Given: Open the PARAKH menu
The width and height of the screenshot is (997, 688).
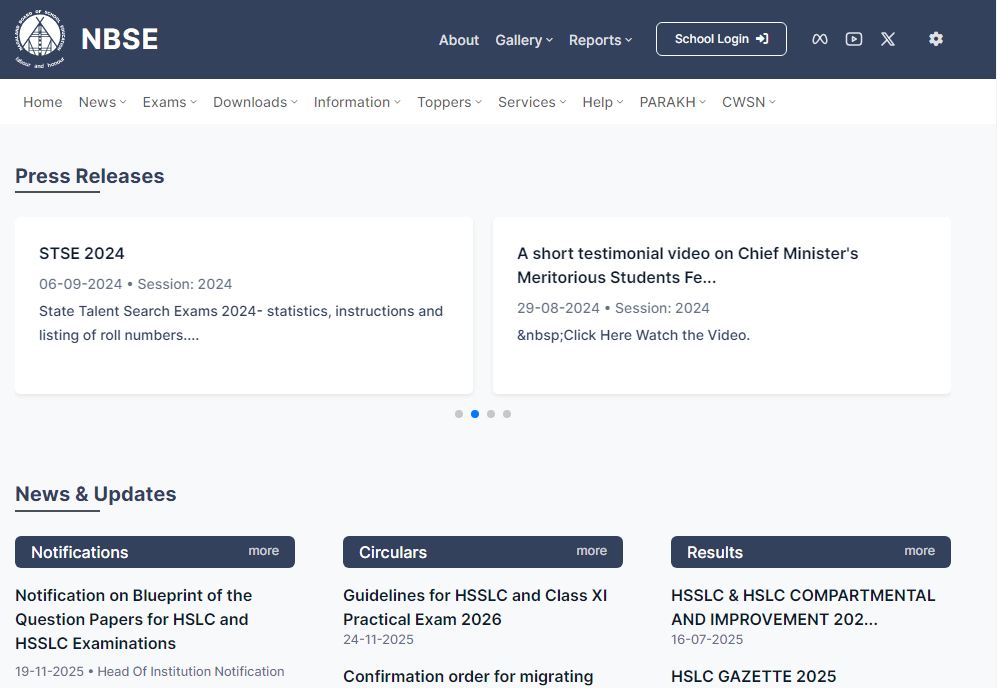Looking at the screenshot, I should pos(672,102).
